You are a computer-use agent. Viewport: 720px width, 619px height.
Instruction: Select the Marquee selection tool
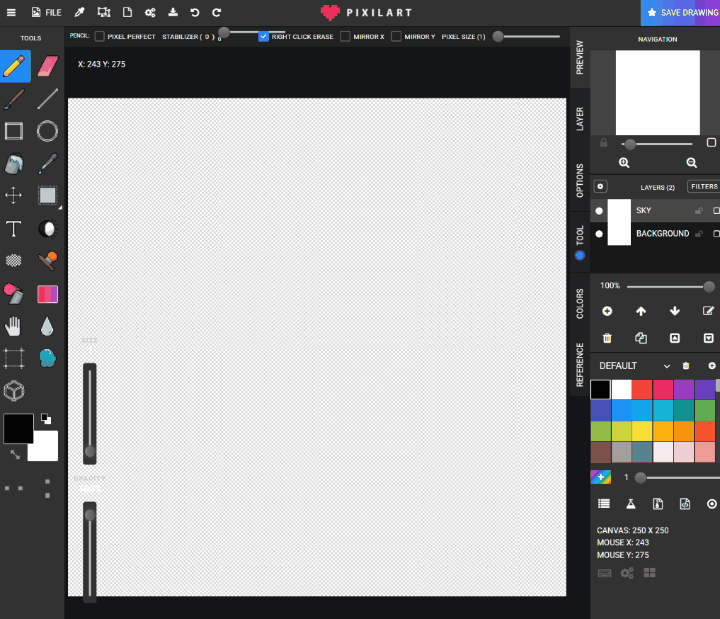click(47, 196)
